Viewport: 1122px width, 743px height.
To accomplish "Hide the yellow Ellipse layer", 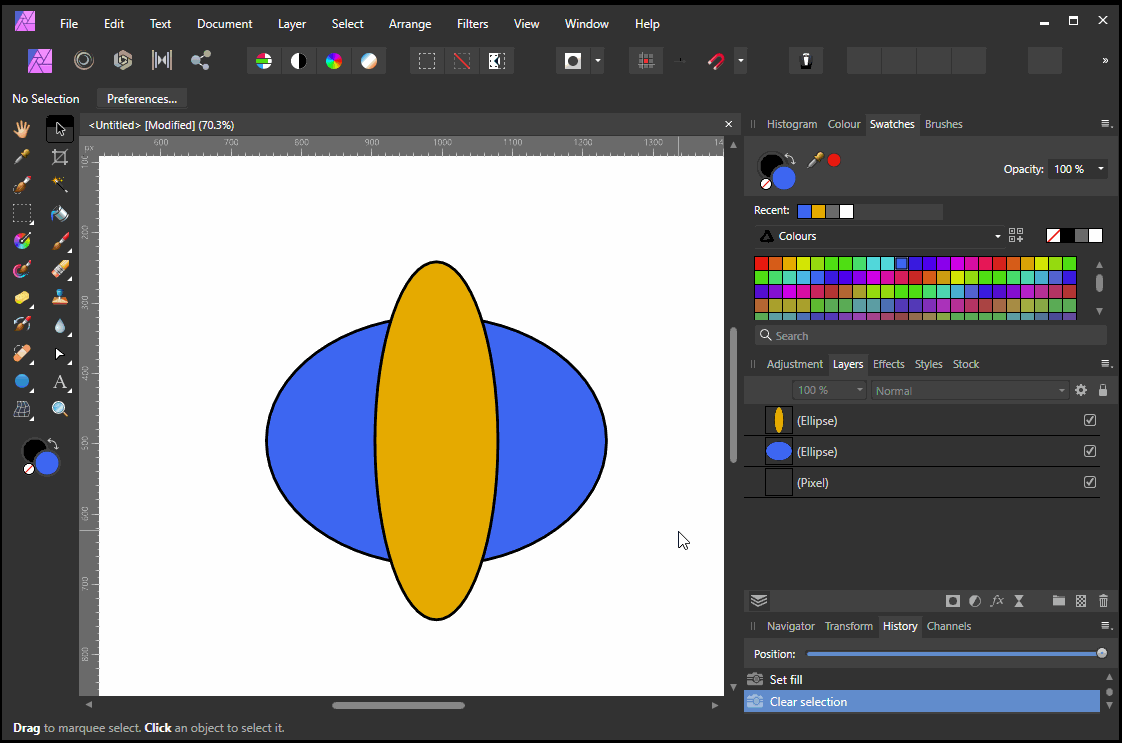I will 1090,421.
